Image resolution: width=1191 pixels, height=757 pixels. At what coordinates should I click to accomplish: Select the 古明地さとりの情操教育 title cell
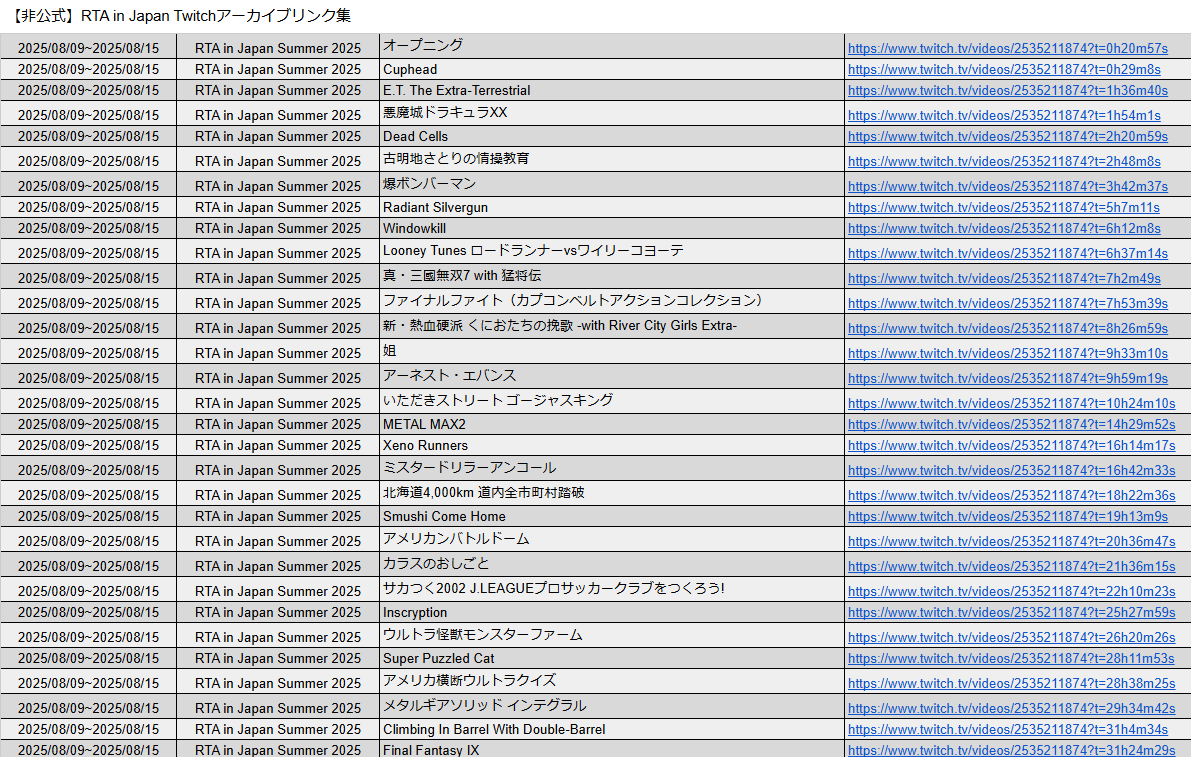tap(611, 159)
